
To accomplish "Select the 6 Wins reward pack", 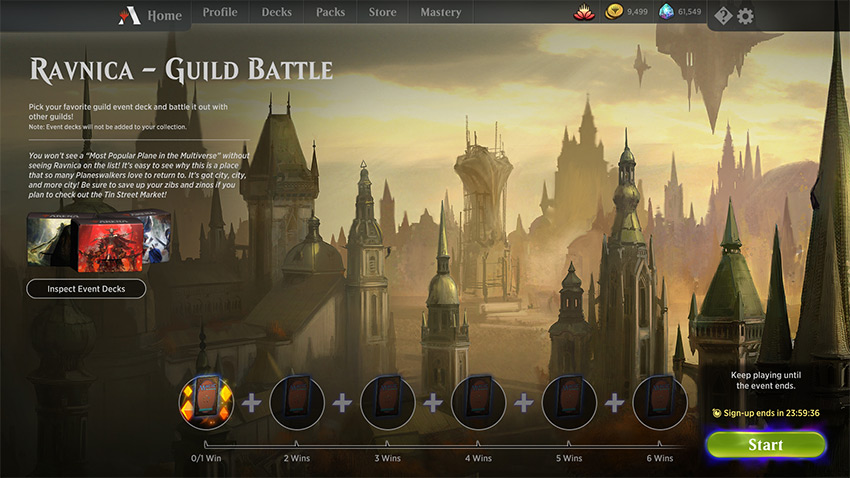I will coord(660,402).
